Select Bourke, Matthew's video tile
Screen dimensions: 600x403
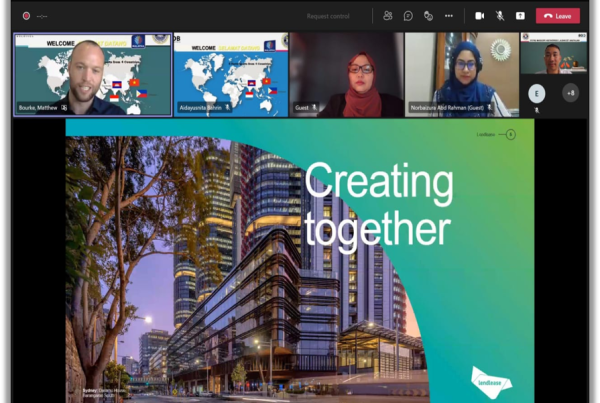[93, 74]
